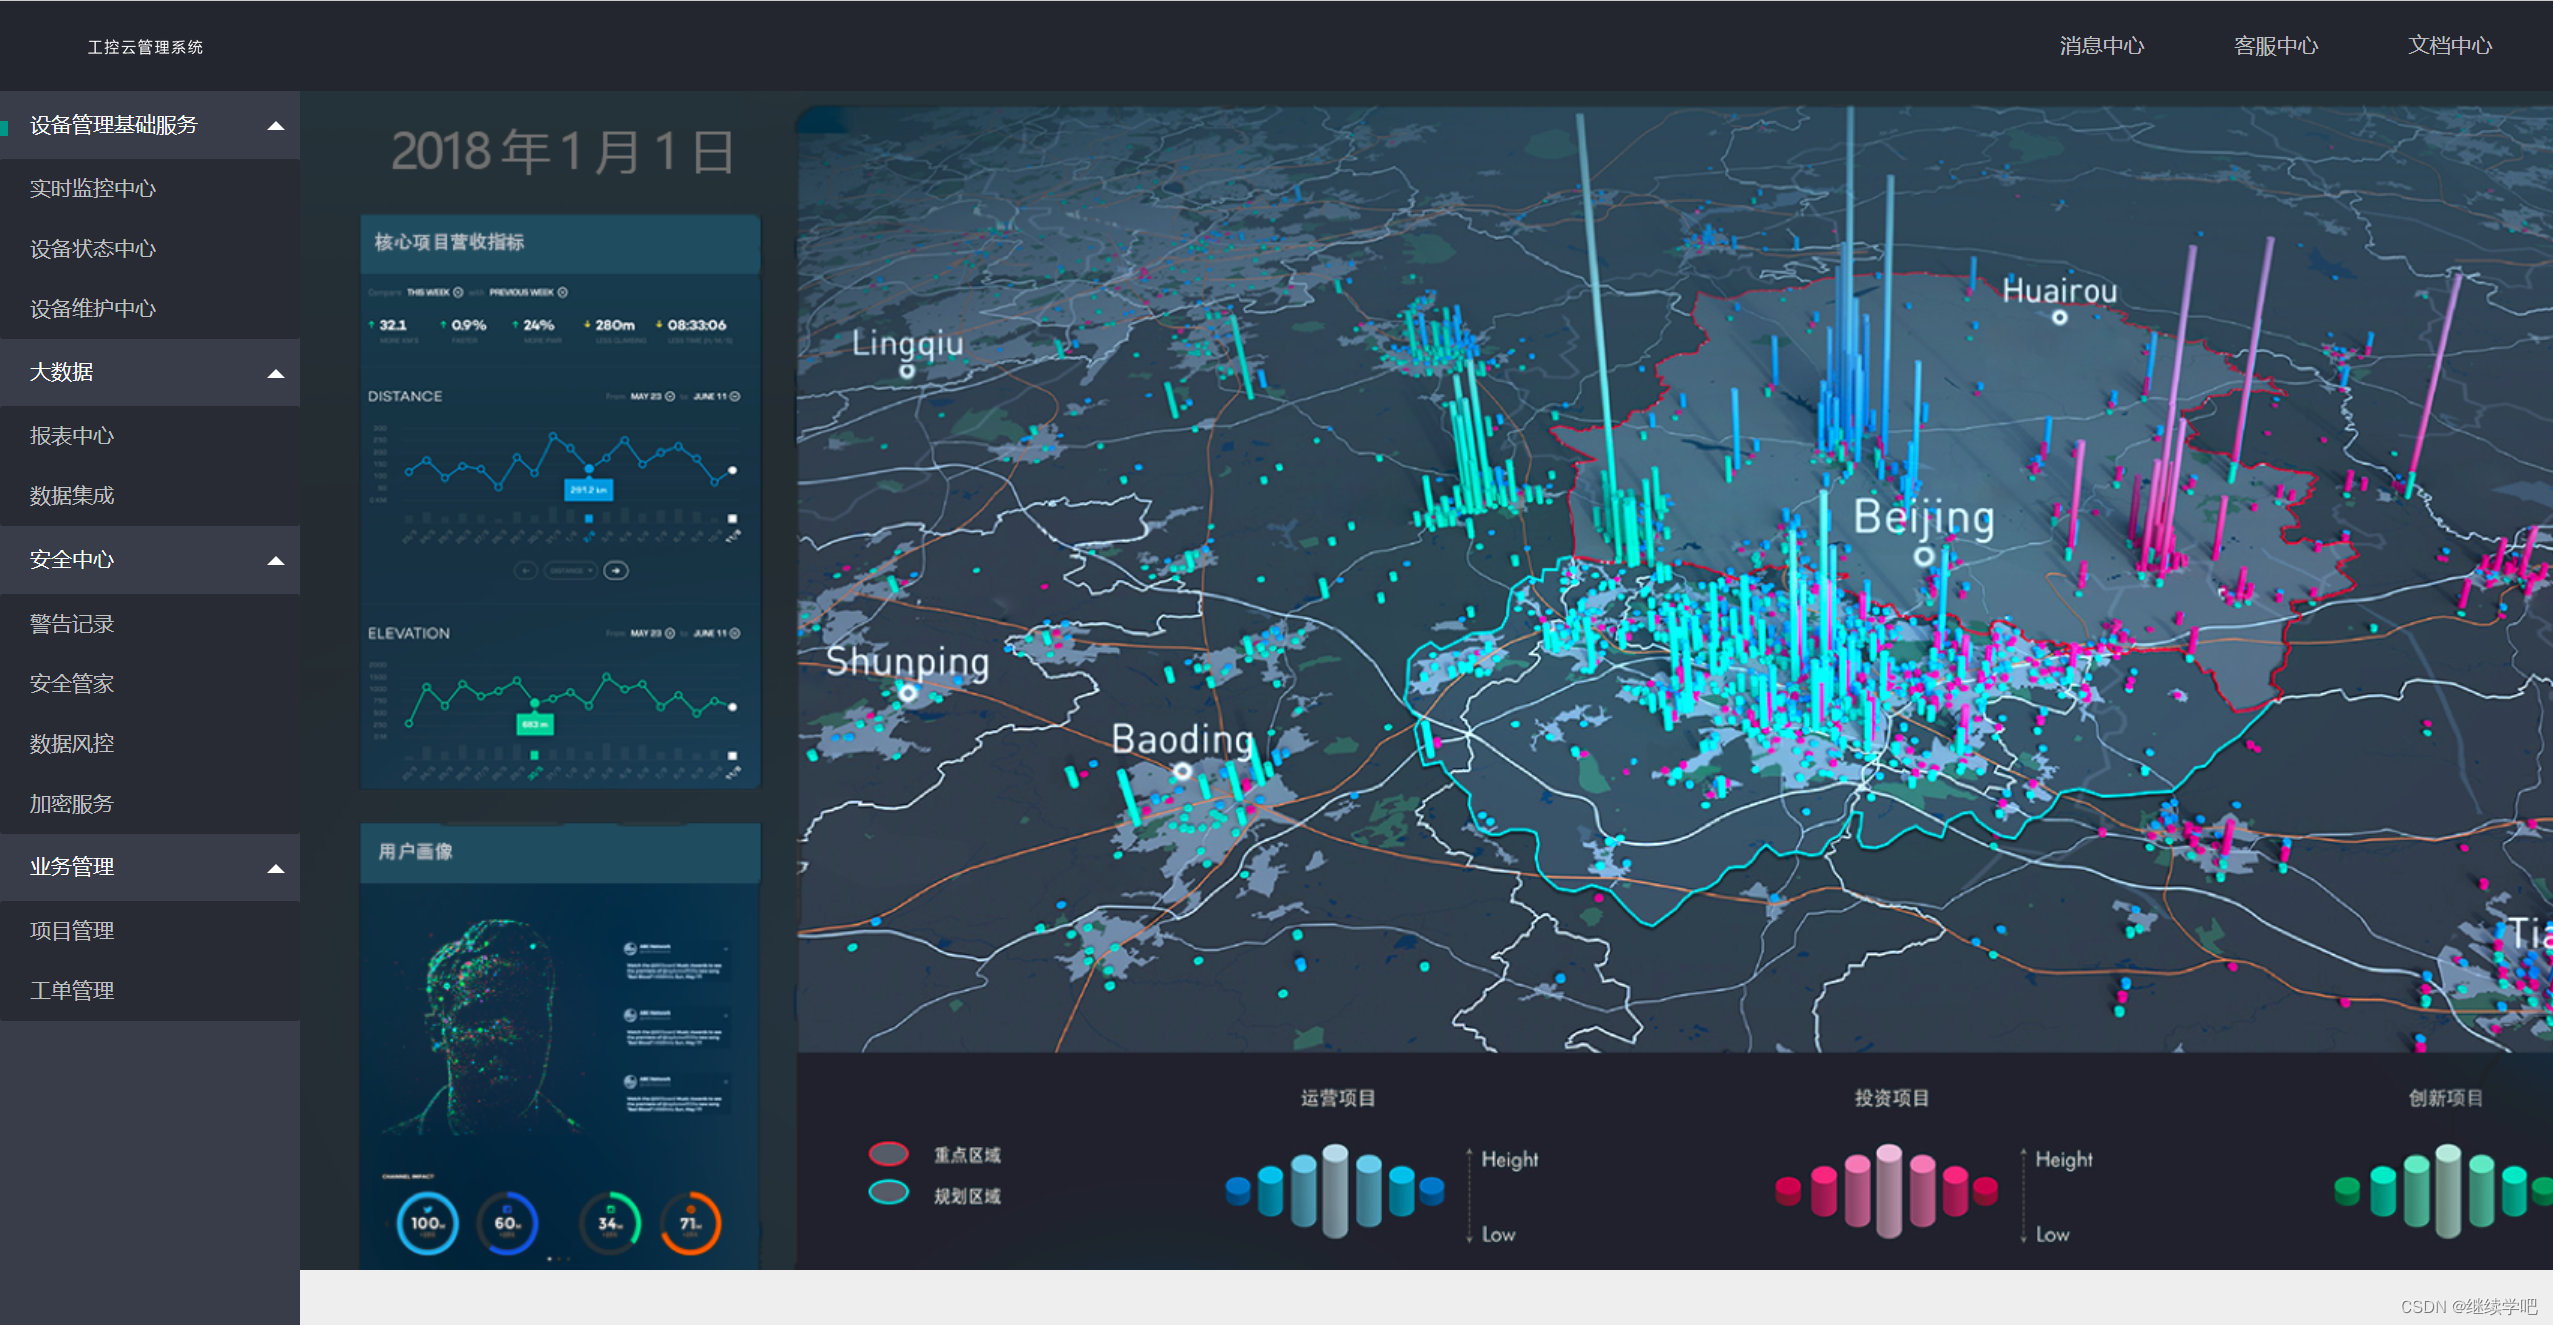Click the Huairou location marker on map
This screenshot has height=1325, width=2553.
click(x=2059, y=318)
